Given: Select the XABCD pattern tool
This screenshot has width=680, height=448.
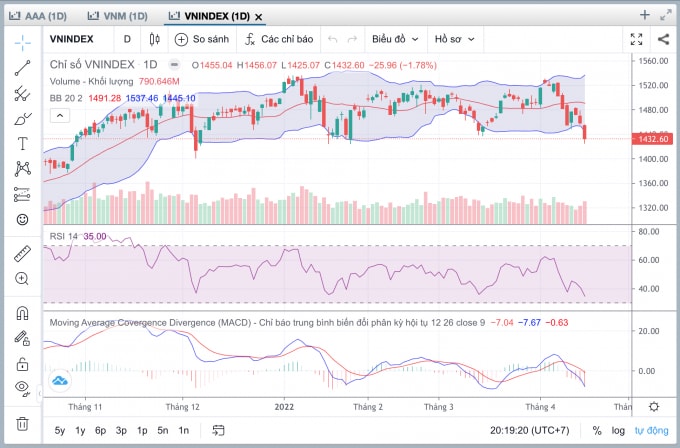Looking at the screenshot, I should pos(23,169).
